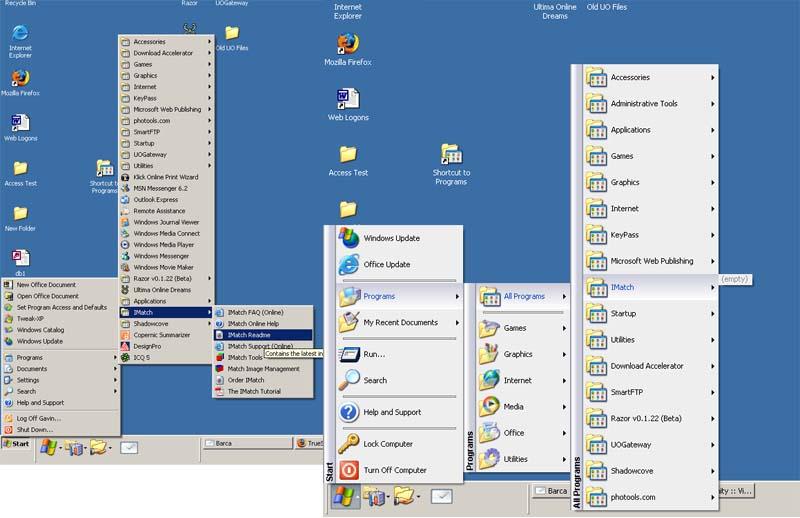
Task: Open Windows Catalog entry
Action: [60, 330]
